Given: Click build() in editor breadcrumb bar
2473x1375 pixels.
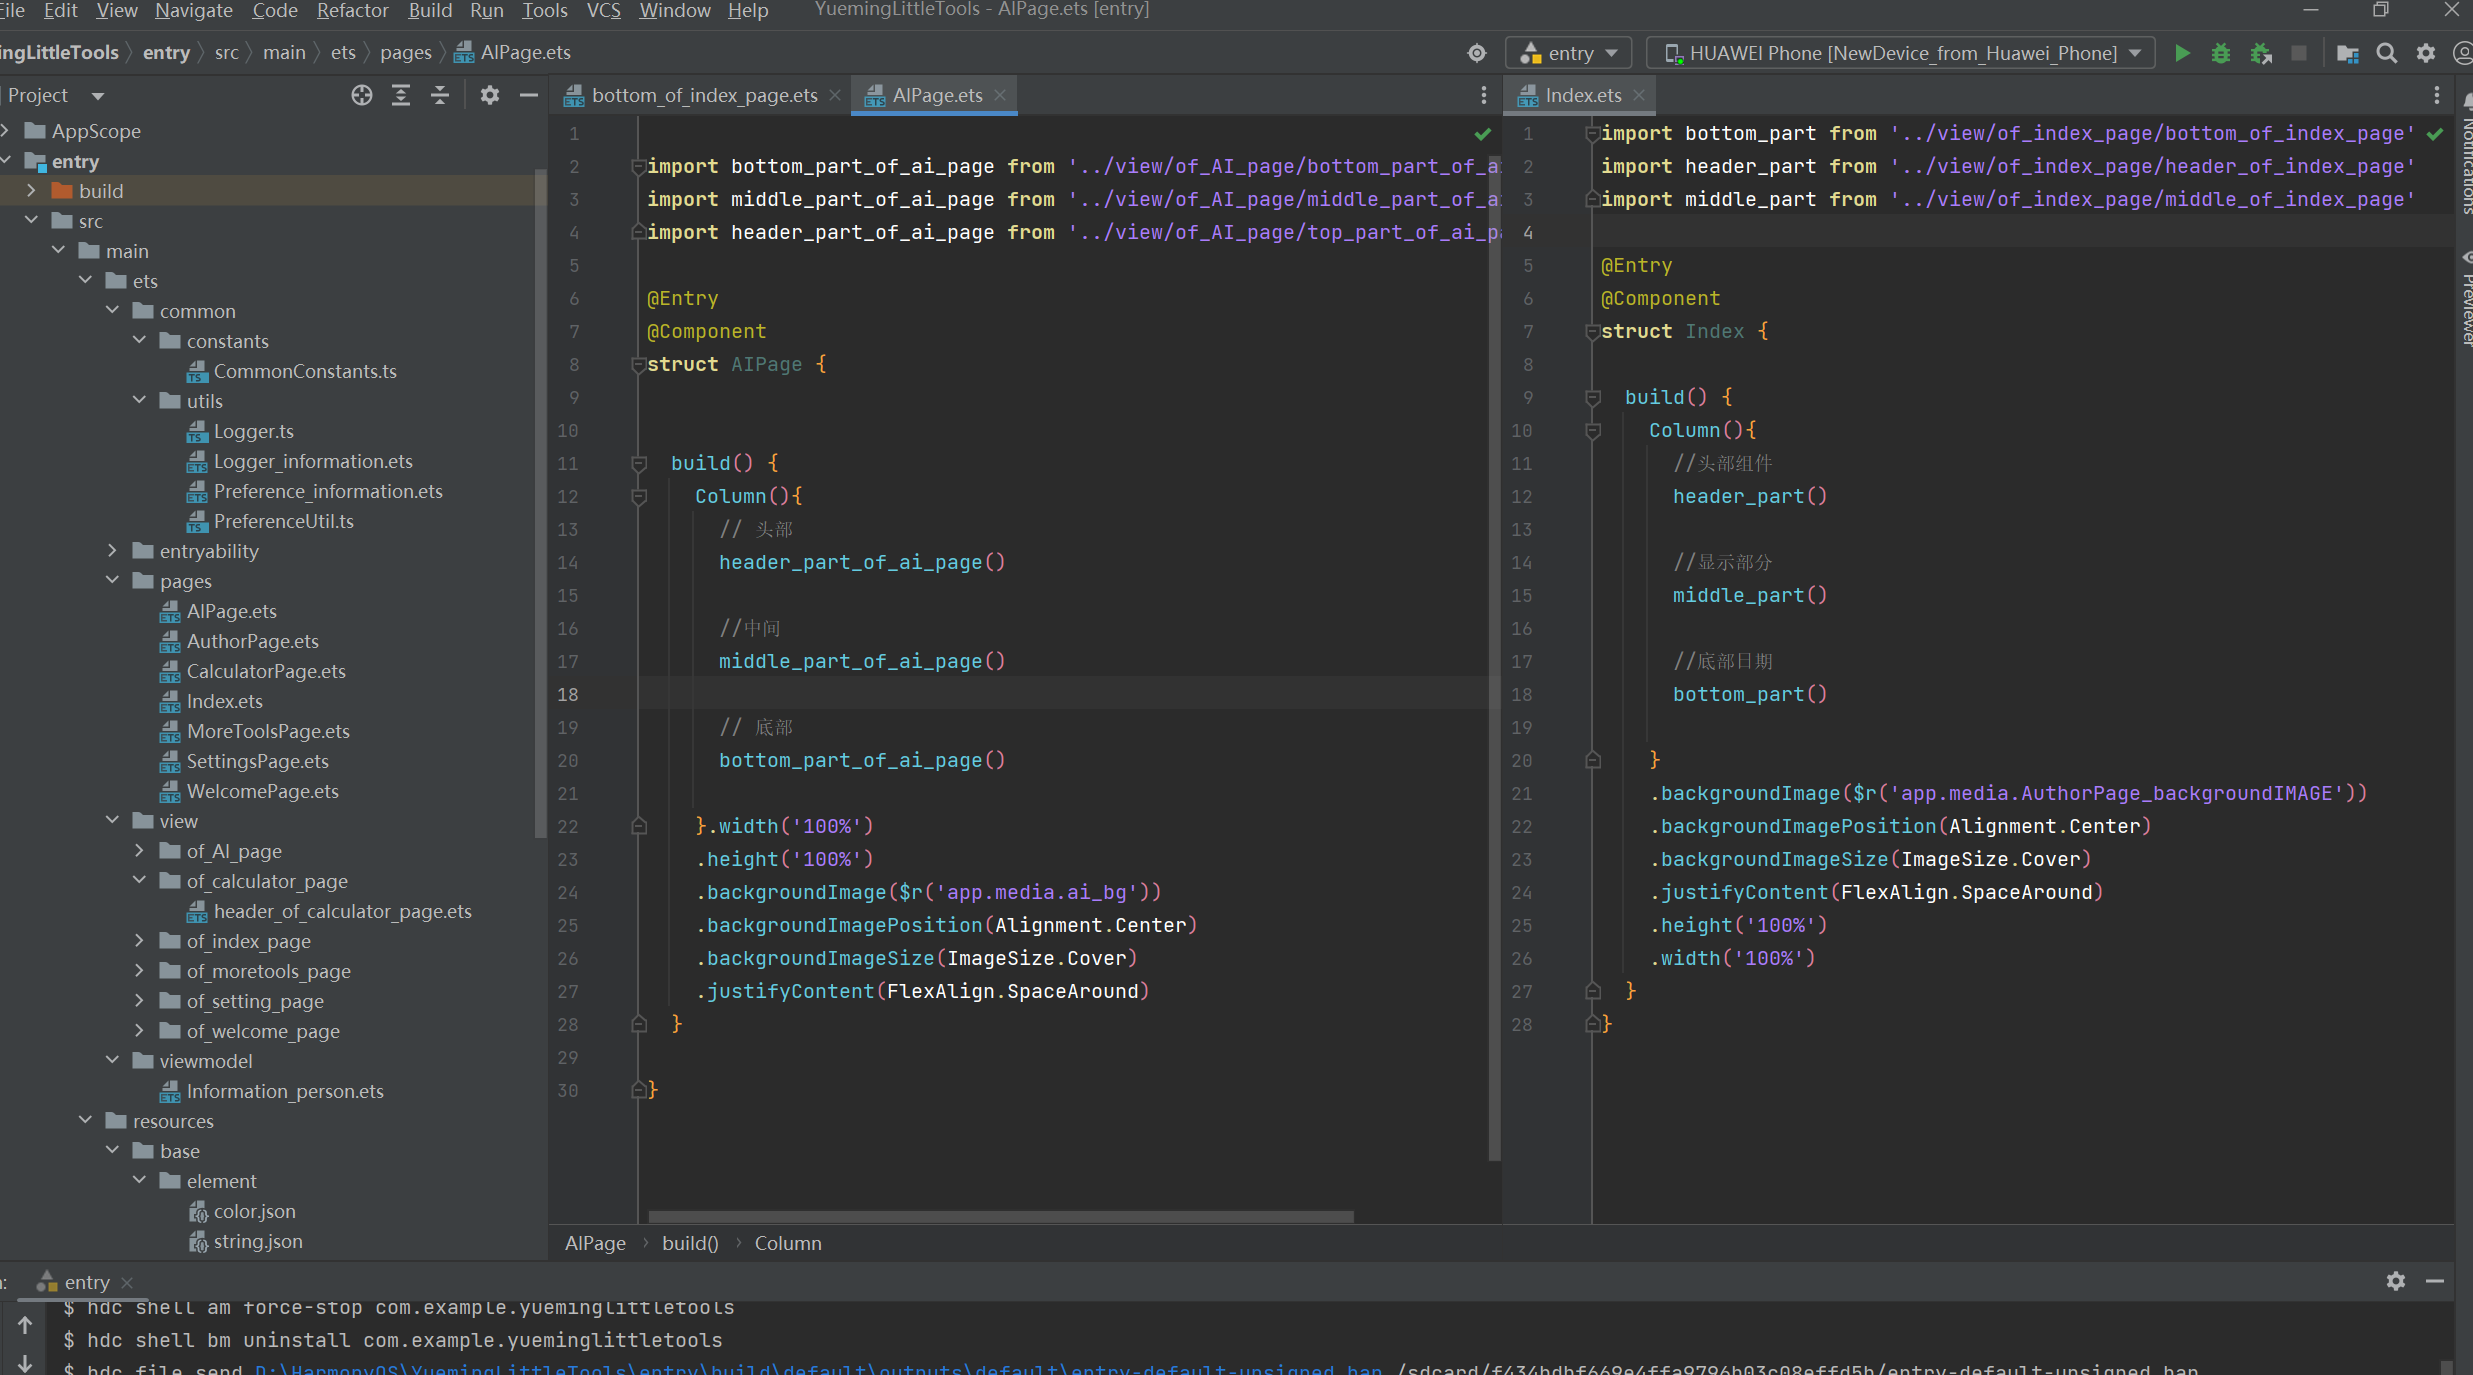Looking at the screenshot, I should [x=690, y=1243].
